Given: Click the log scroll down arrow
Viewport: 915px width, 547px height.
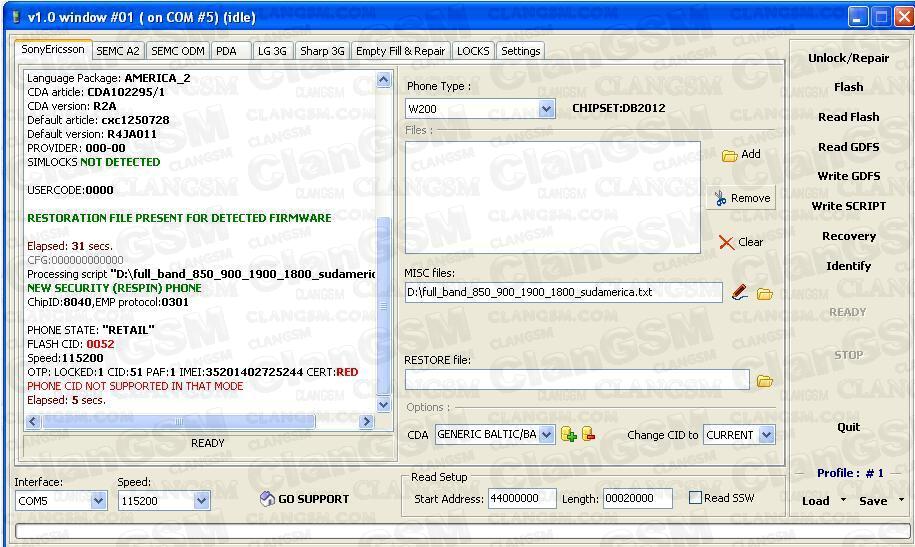Looking at the screenshot, I should [383, 404].
